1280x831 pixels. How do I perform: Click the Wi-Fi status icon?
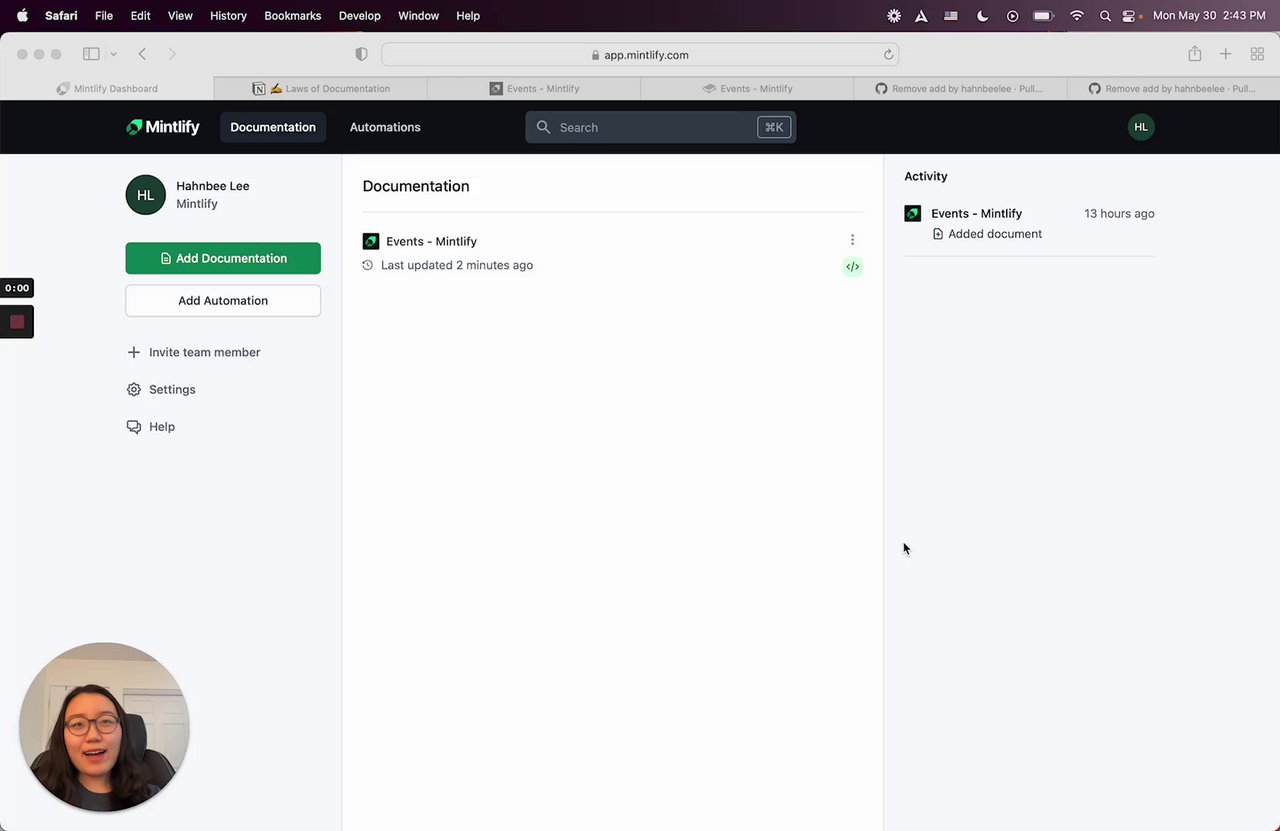tap(1077, 16)
